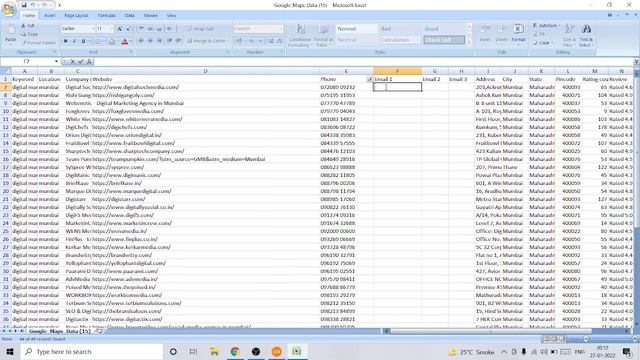Expand the cell styles gallery
The image size is (640, 360).
[469, 42]
